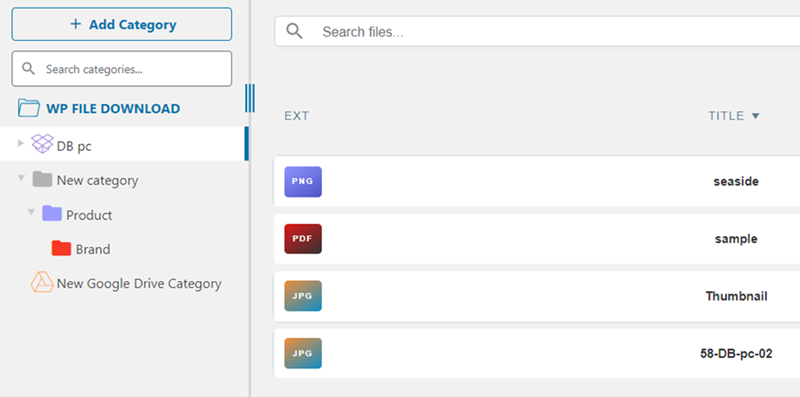Click the sidebar resize handle bars

(x=249, y=98)
